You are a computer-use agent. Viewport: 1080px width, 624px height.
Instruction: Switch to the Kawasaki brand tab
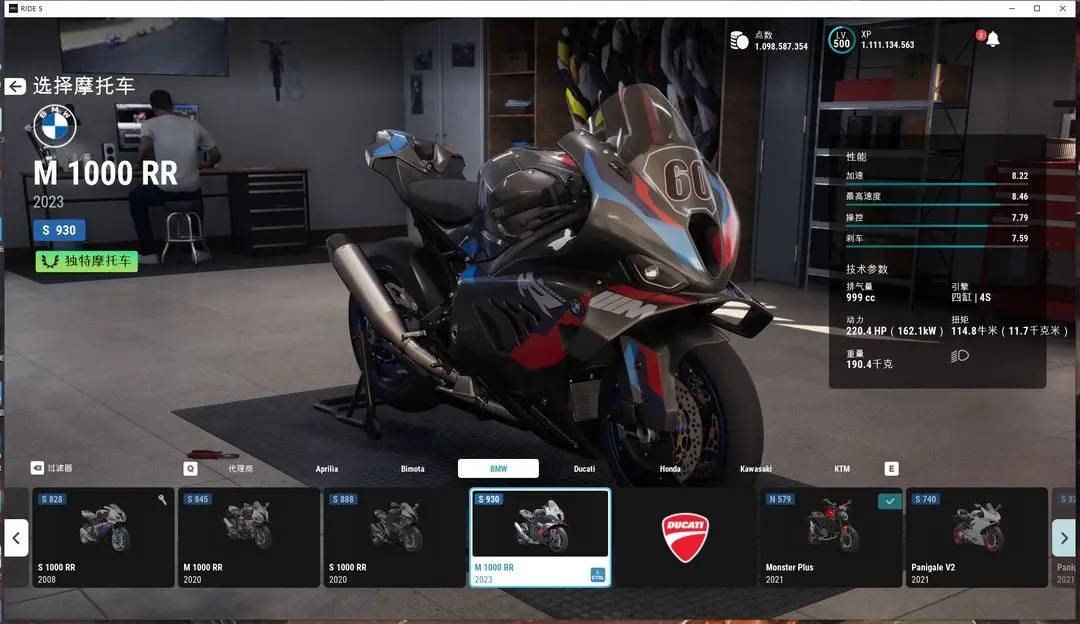pyautogui.click(x=756, y=468)
